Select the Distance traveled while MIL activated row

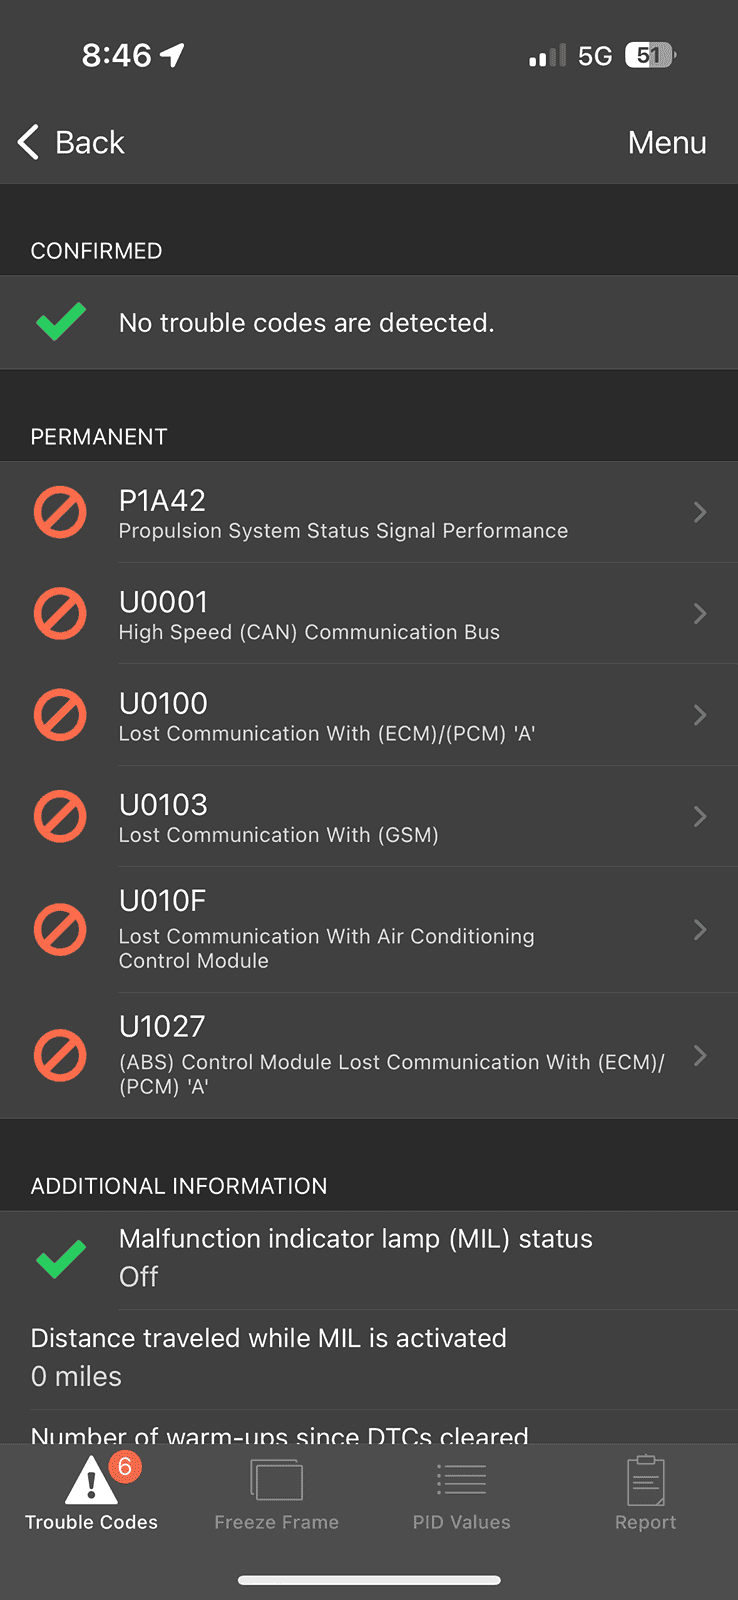click(368, 1358)
